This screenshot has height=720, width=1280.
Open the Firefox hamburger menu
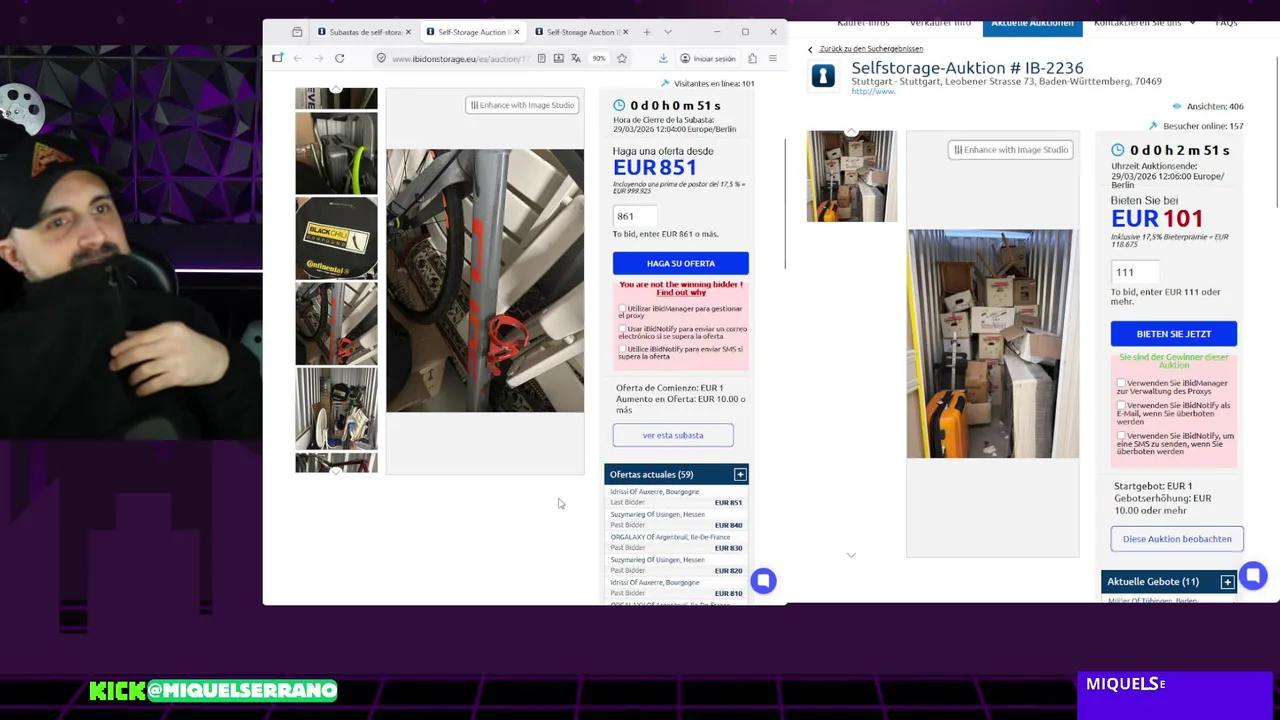pos(773,59)
